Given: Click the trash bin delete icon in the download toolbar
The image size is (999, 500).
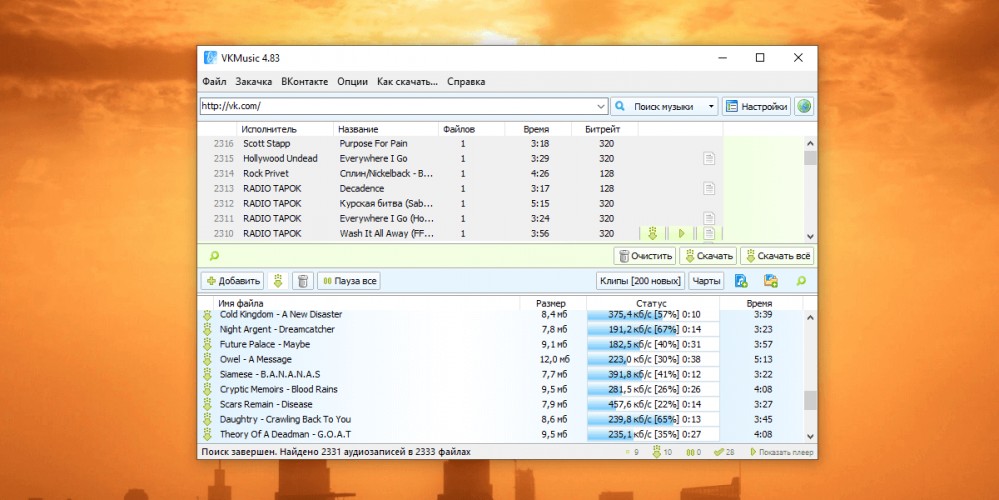Looking at the screenshot, I should [303, 281].
